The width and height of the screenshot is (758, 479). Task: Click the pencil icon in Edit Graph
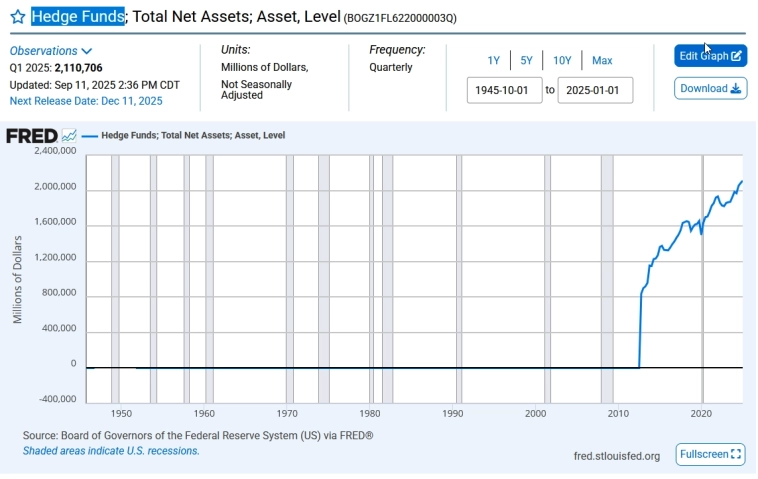coord(737,56)
